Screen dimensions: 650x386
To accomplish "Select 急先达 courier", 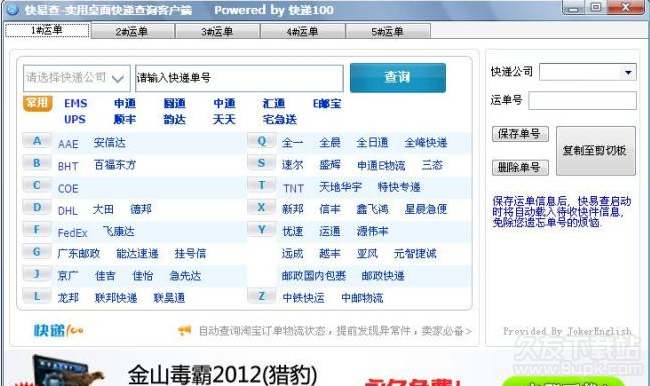I will (185, 276).
